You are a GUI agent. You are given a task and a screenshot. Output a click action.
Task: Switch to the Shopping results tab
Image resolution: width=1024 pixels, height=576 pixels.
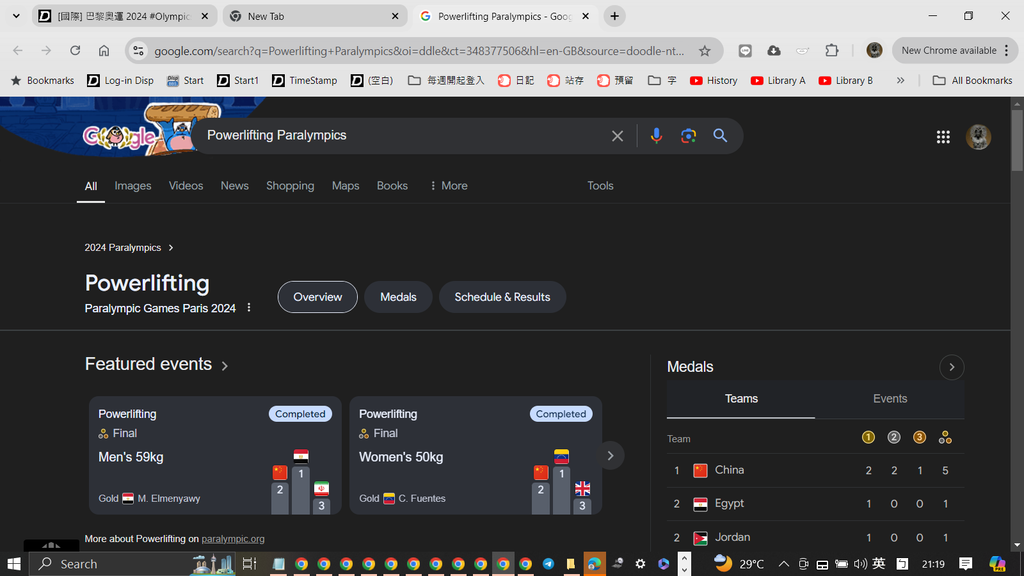pyautogui.click(x=290, y=185)
